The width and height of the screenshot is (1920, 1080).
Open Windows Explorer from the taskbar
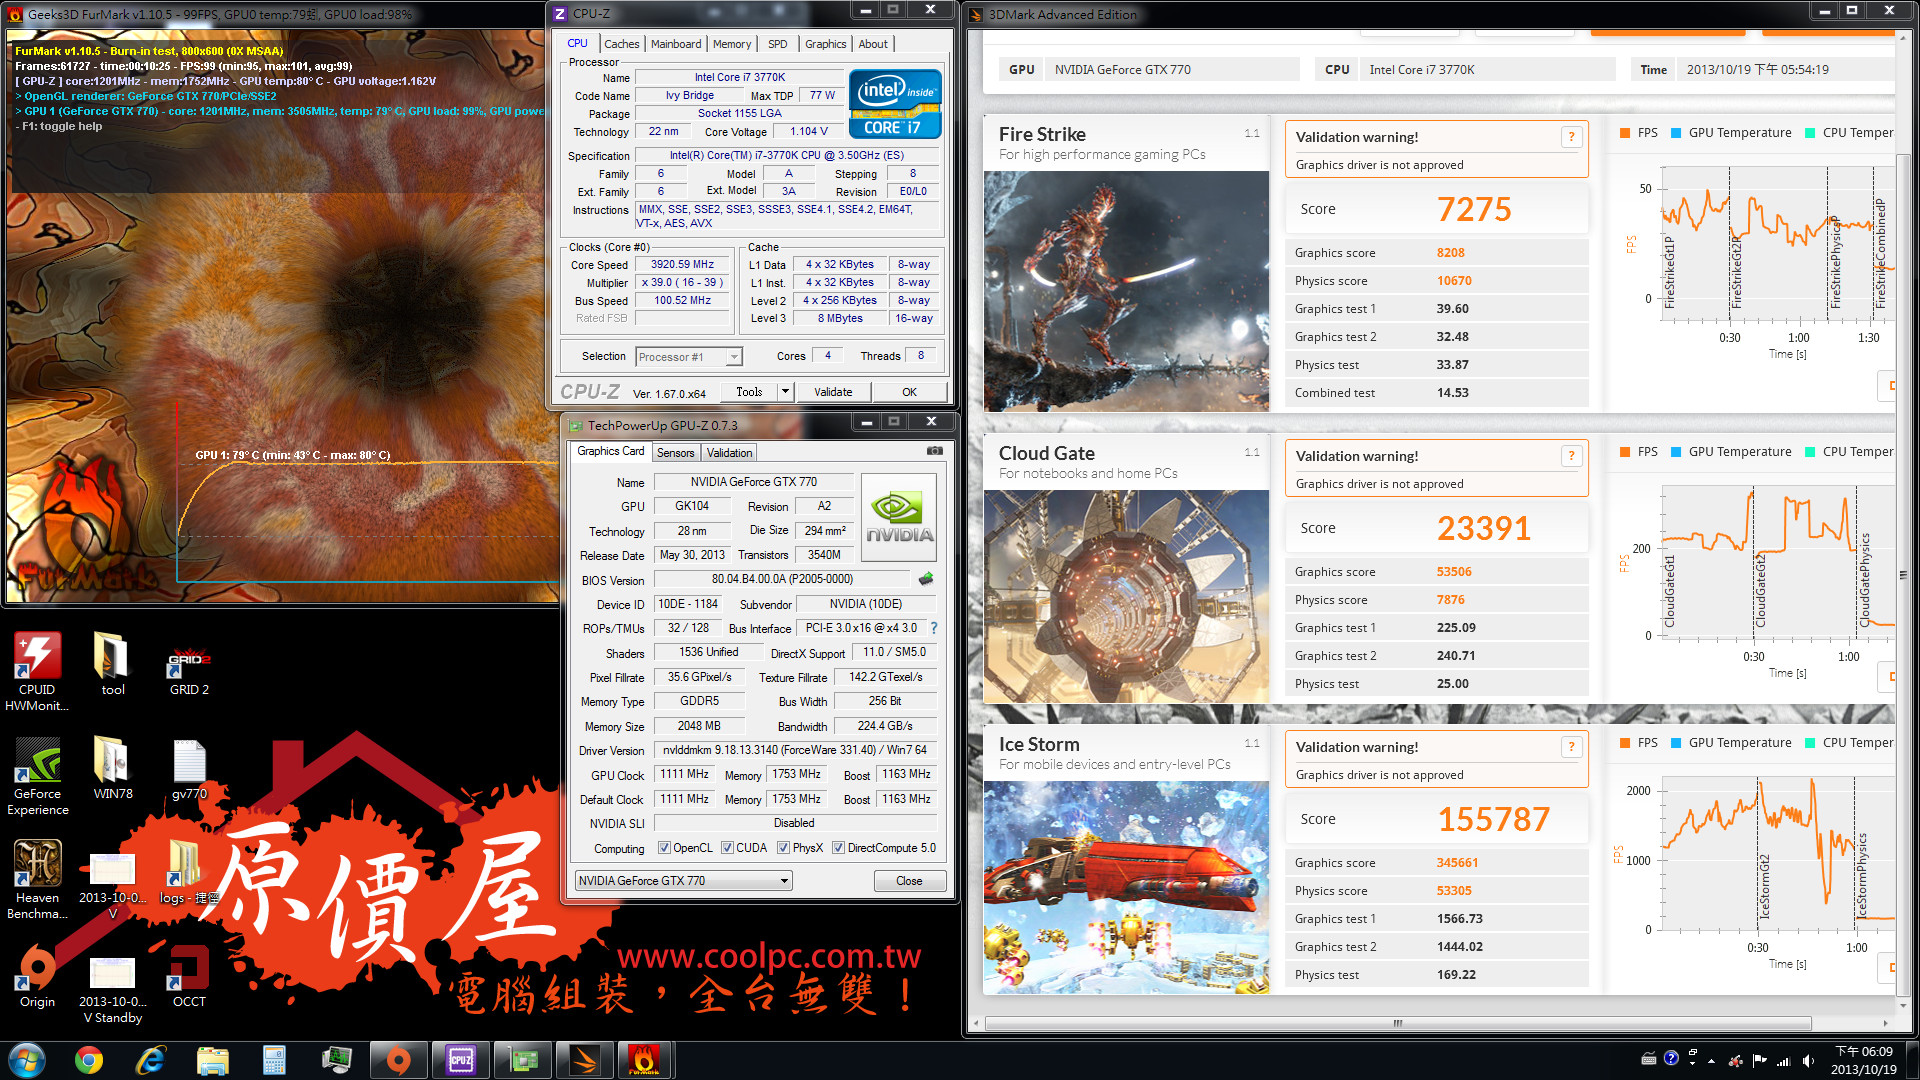tap(213, 1060)
